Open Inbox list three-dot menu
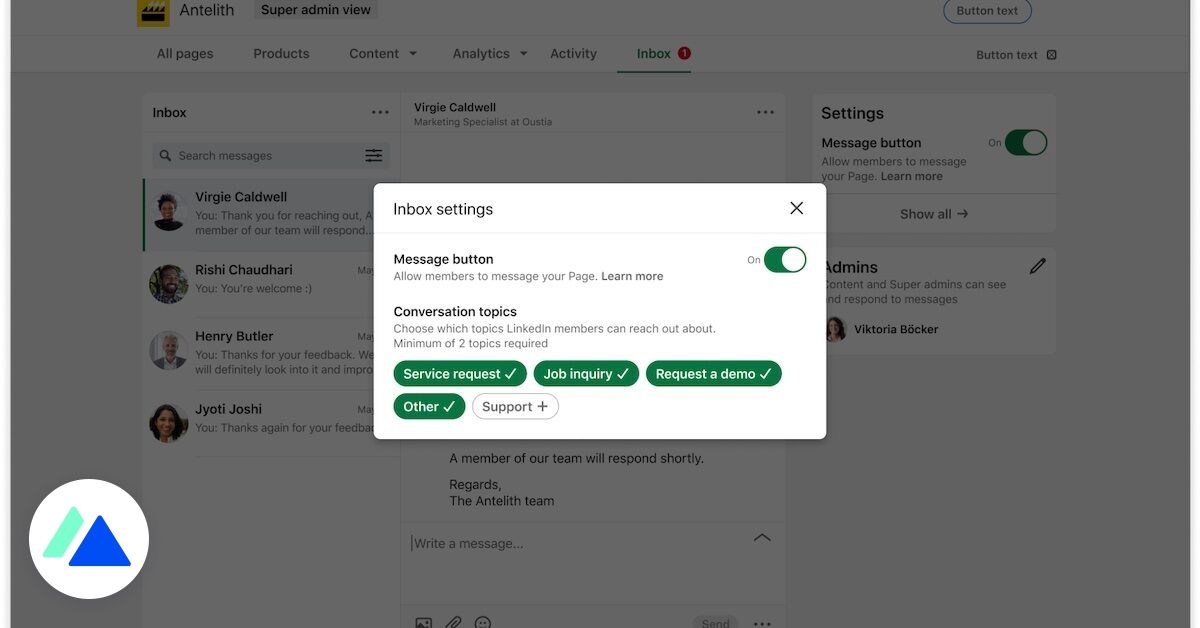This screenshot has width=1200, height=628. [x=380, y=113]
